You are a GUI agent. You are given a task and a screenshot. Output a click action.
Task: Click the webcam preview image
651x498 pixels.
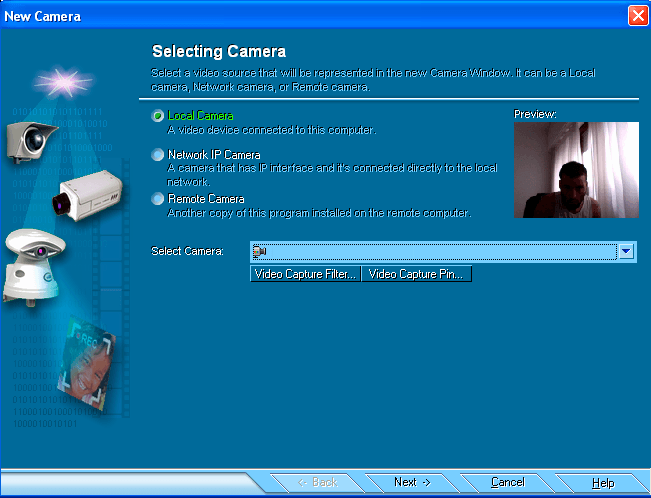(x=576, y=170)
